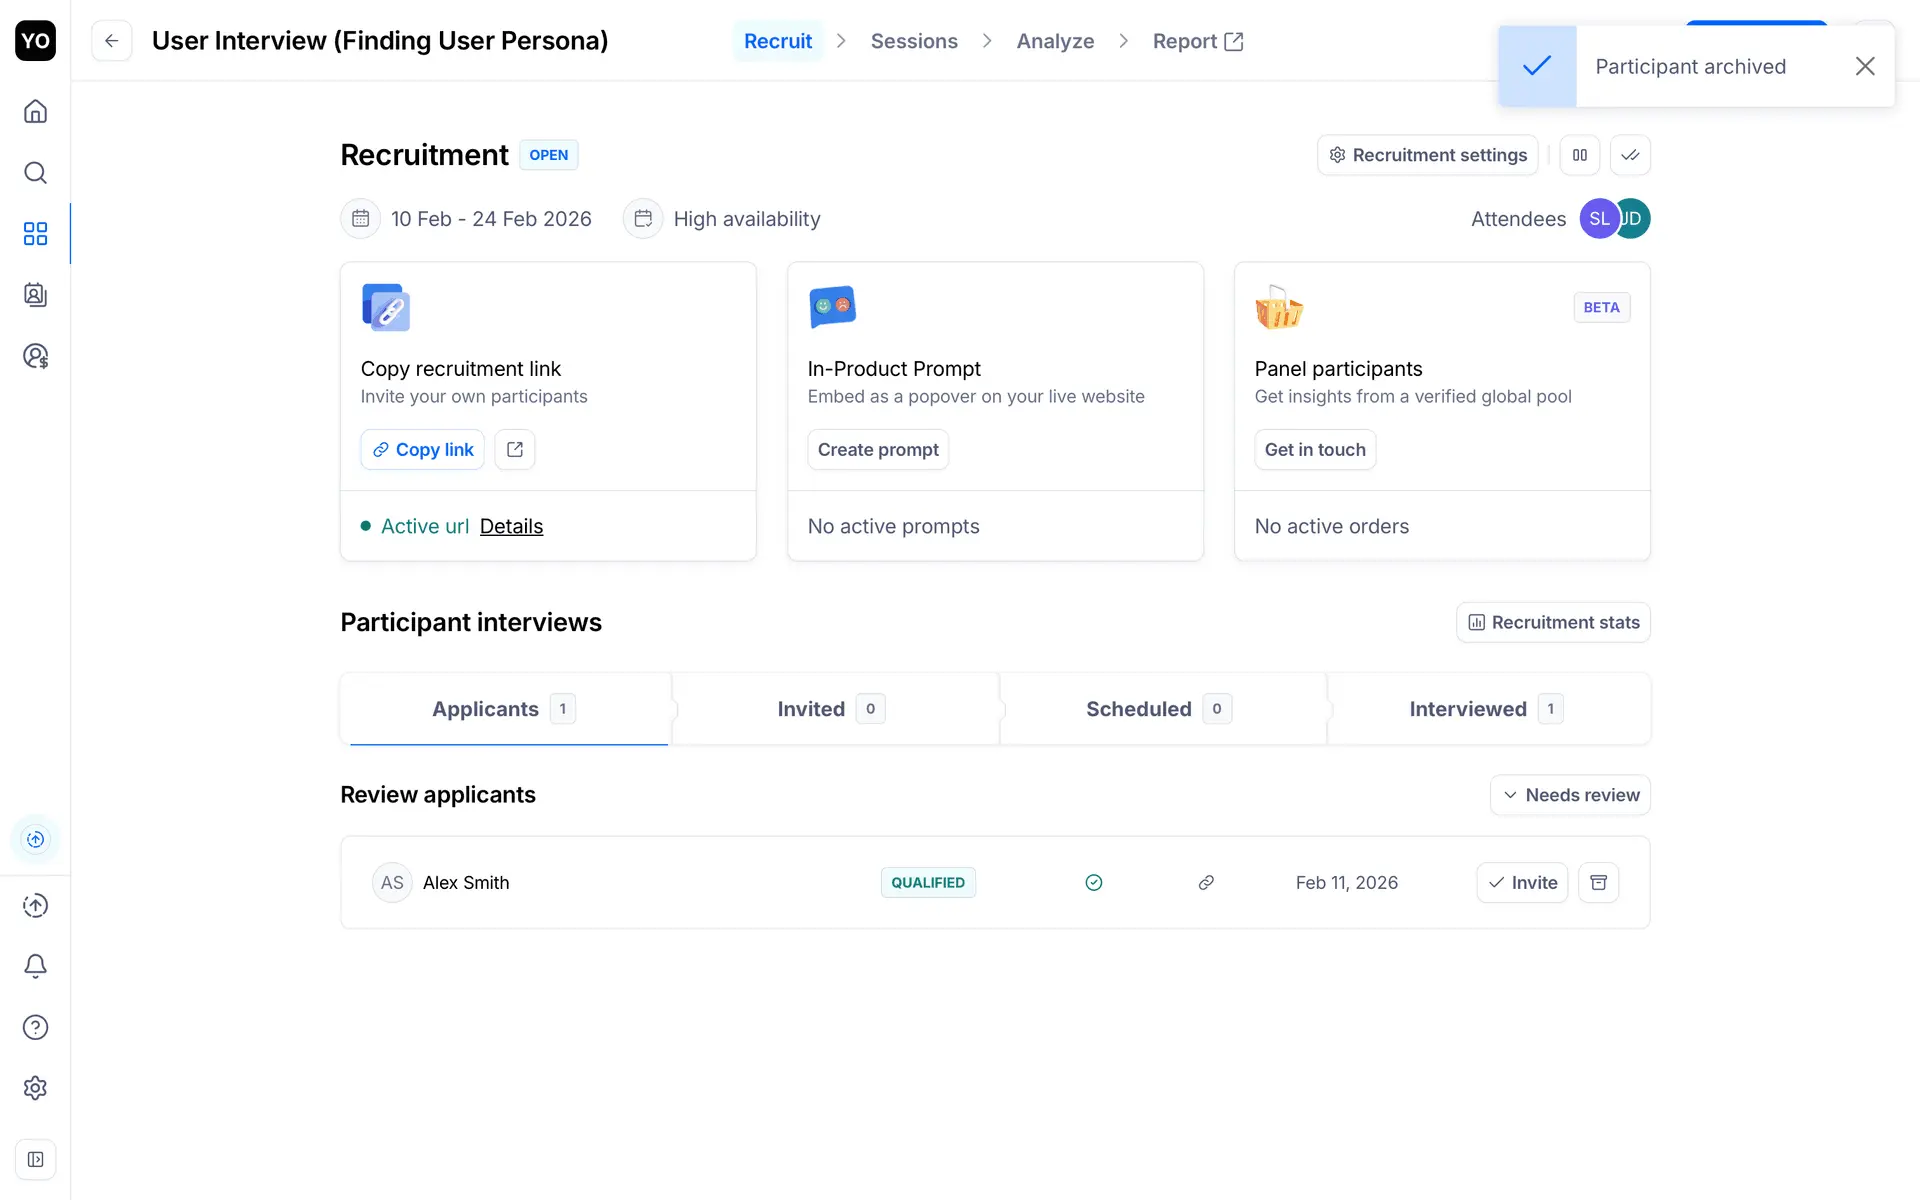
Task: Switch to the Interviewed tab
Action: (1486, 709)
